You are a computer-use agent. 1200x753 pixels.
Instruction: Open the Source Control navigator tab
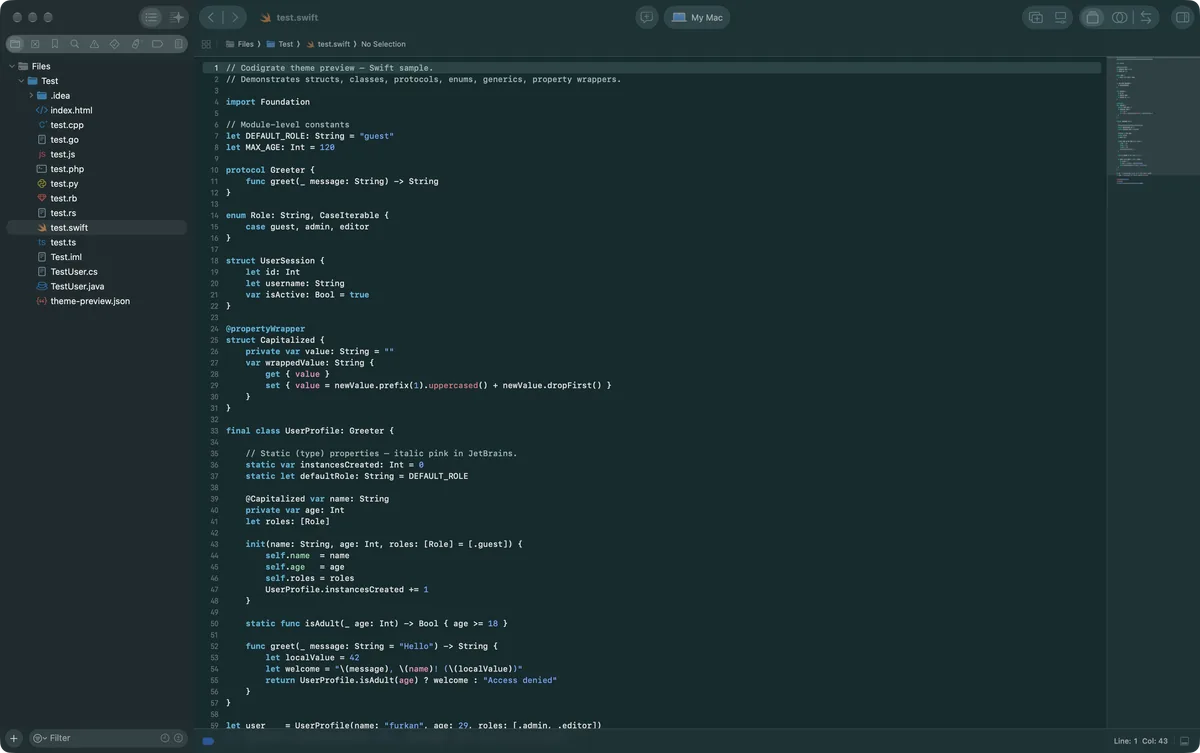point(35,44)
